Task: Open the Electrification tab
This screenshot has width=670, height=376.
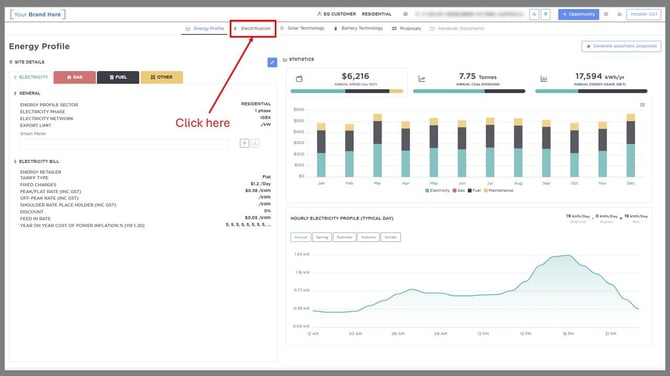Action: point(253,28)
